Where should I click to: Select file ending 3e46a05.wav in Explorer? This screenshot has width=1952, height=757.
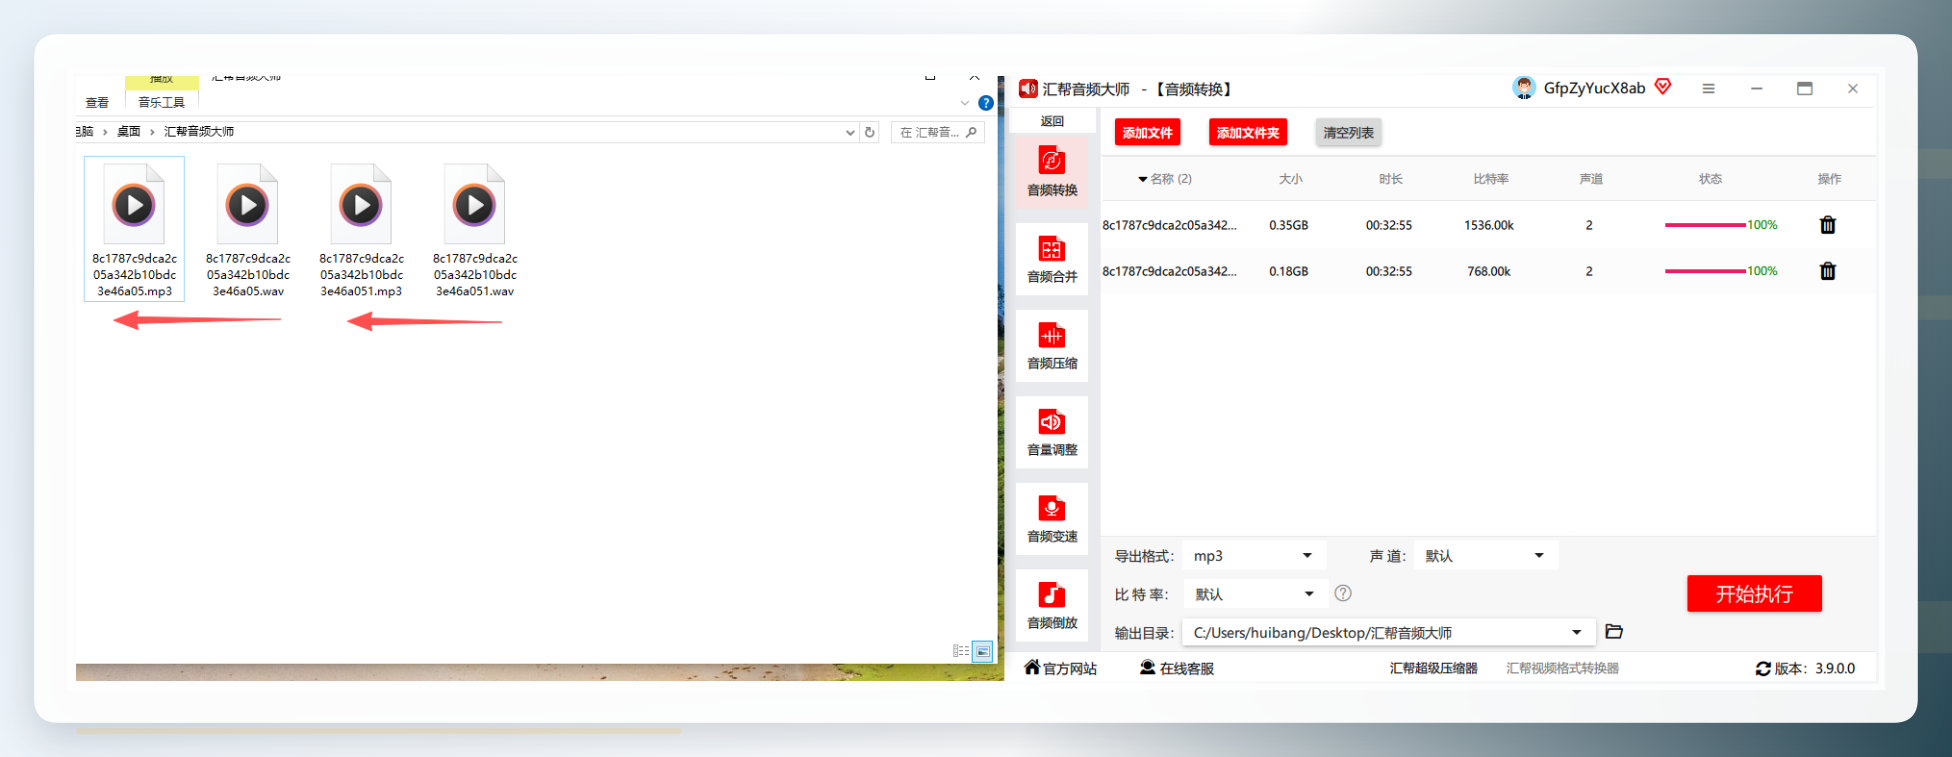[x=248, y=229]
